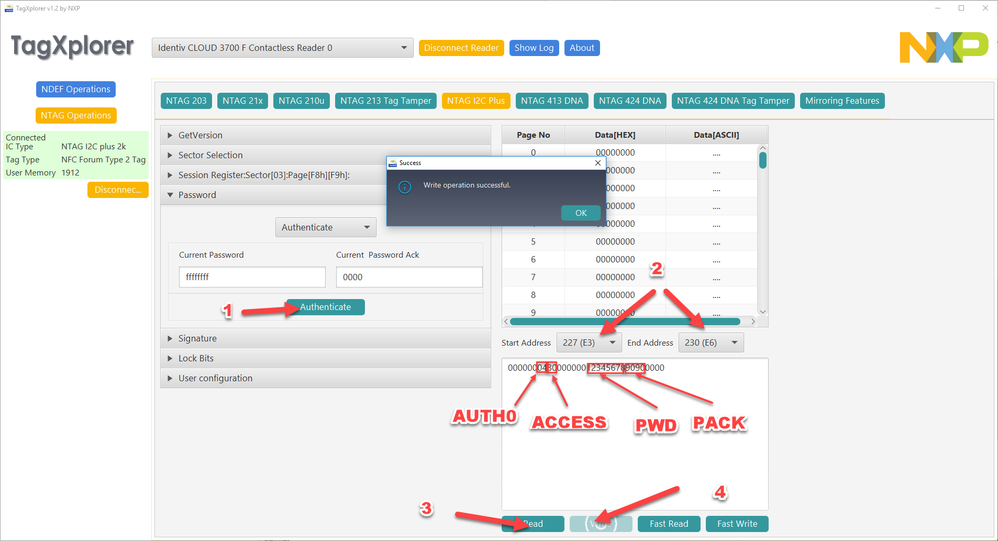Expand the GetVersion section
998x541 pixels.
point(326,135)
